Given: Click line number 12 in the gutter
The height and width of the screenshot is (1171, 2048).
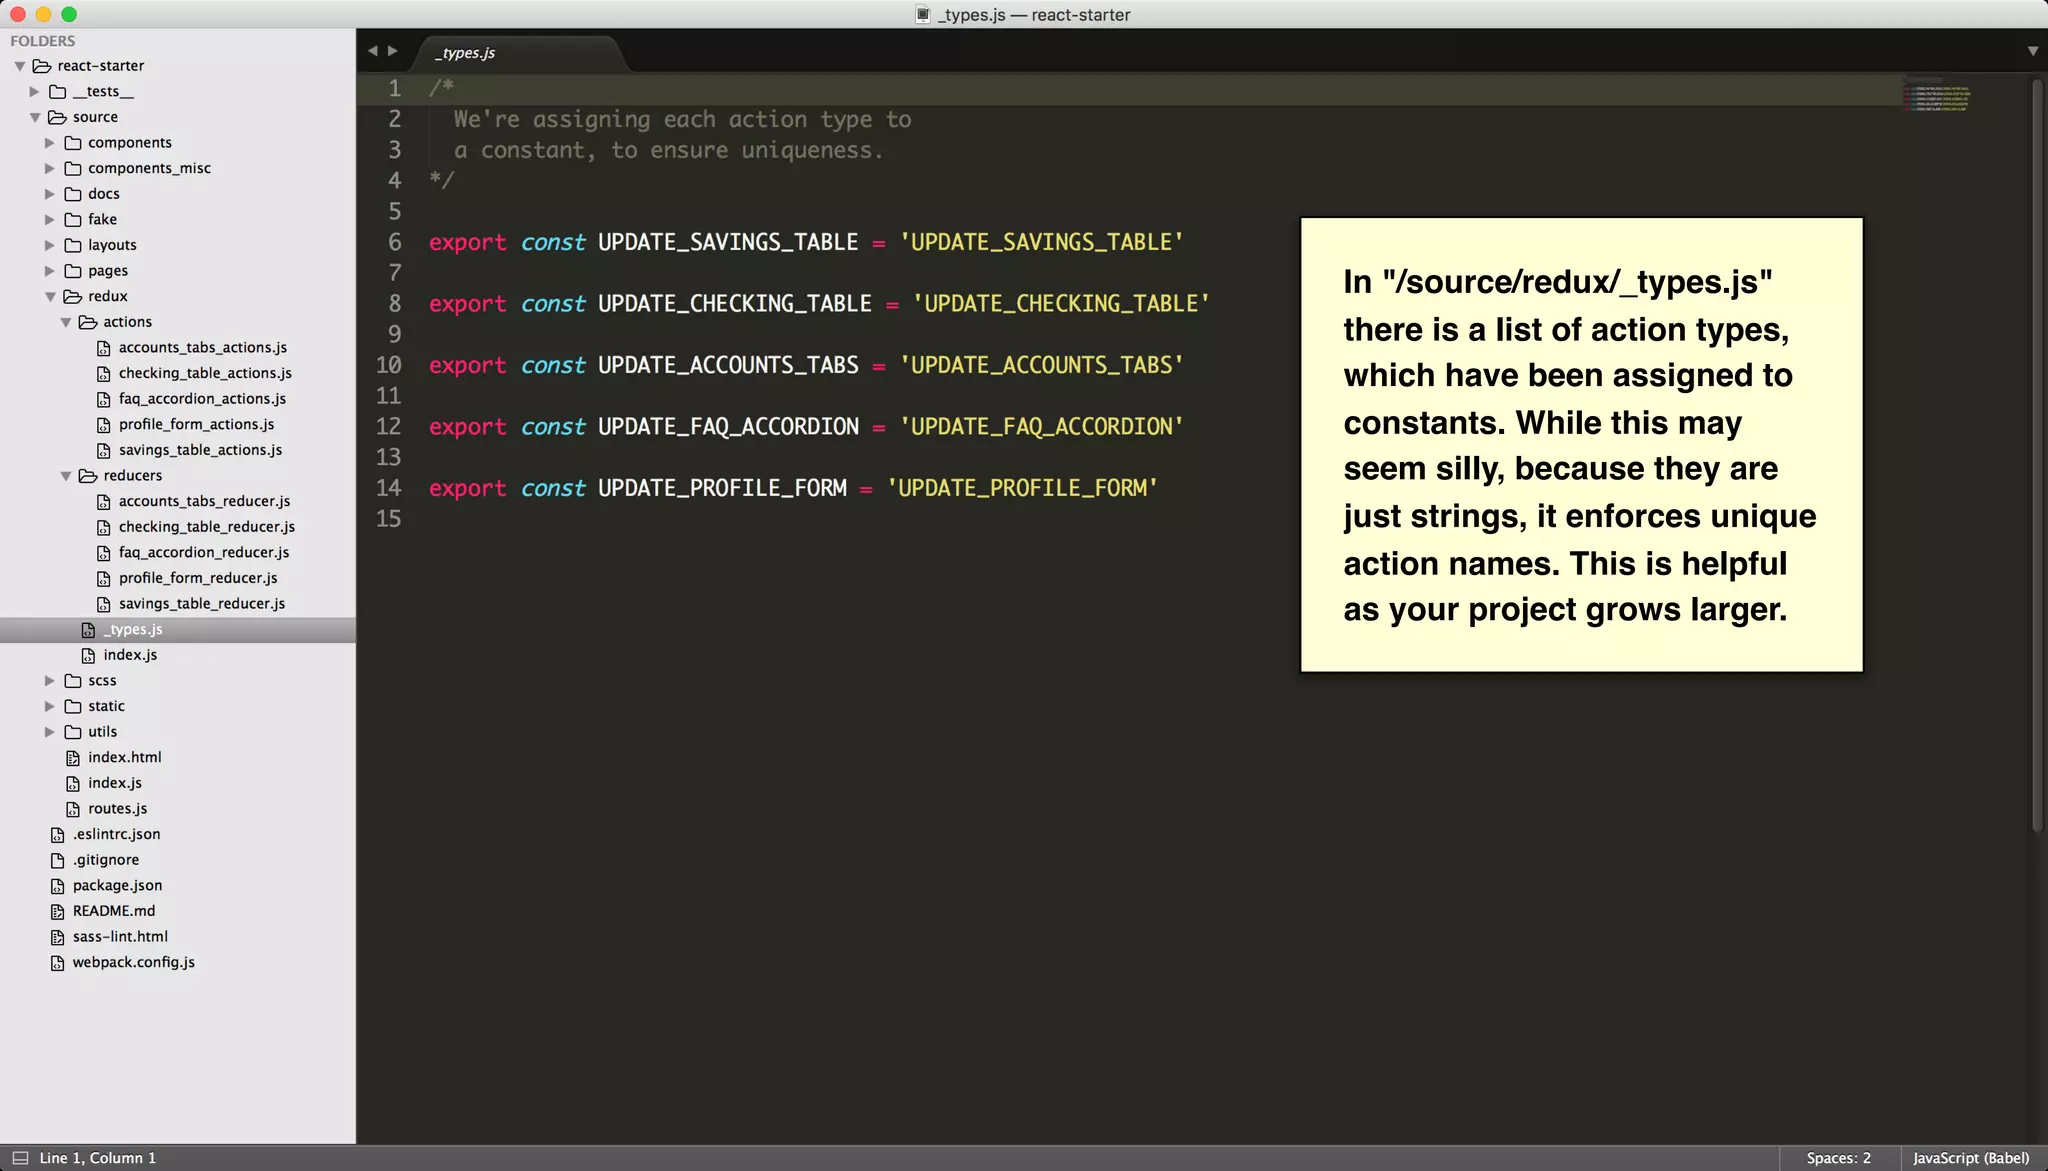Looking at the screenshot, I should tap(388, 427).
